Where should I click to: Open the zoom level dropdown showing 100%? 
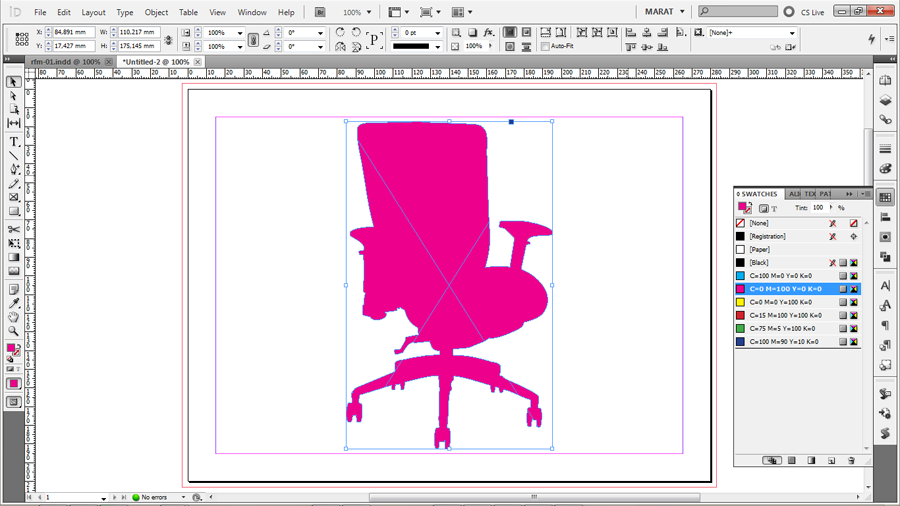[359, 12]
